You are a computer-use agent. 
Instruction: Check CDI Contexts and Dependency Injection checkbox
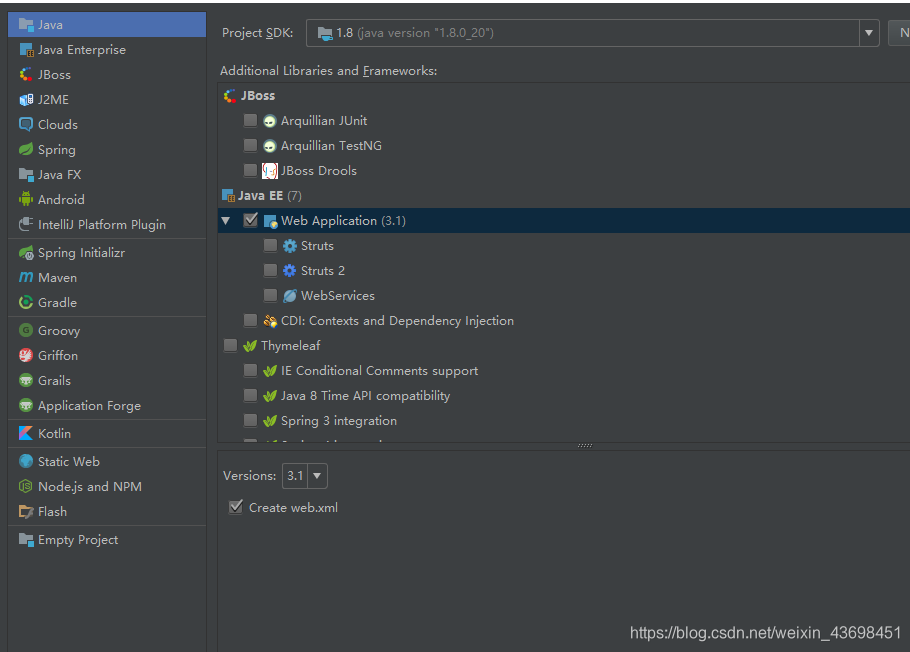click(250, 320)
